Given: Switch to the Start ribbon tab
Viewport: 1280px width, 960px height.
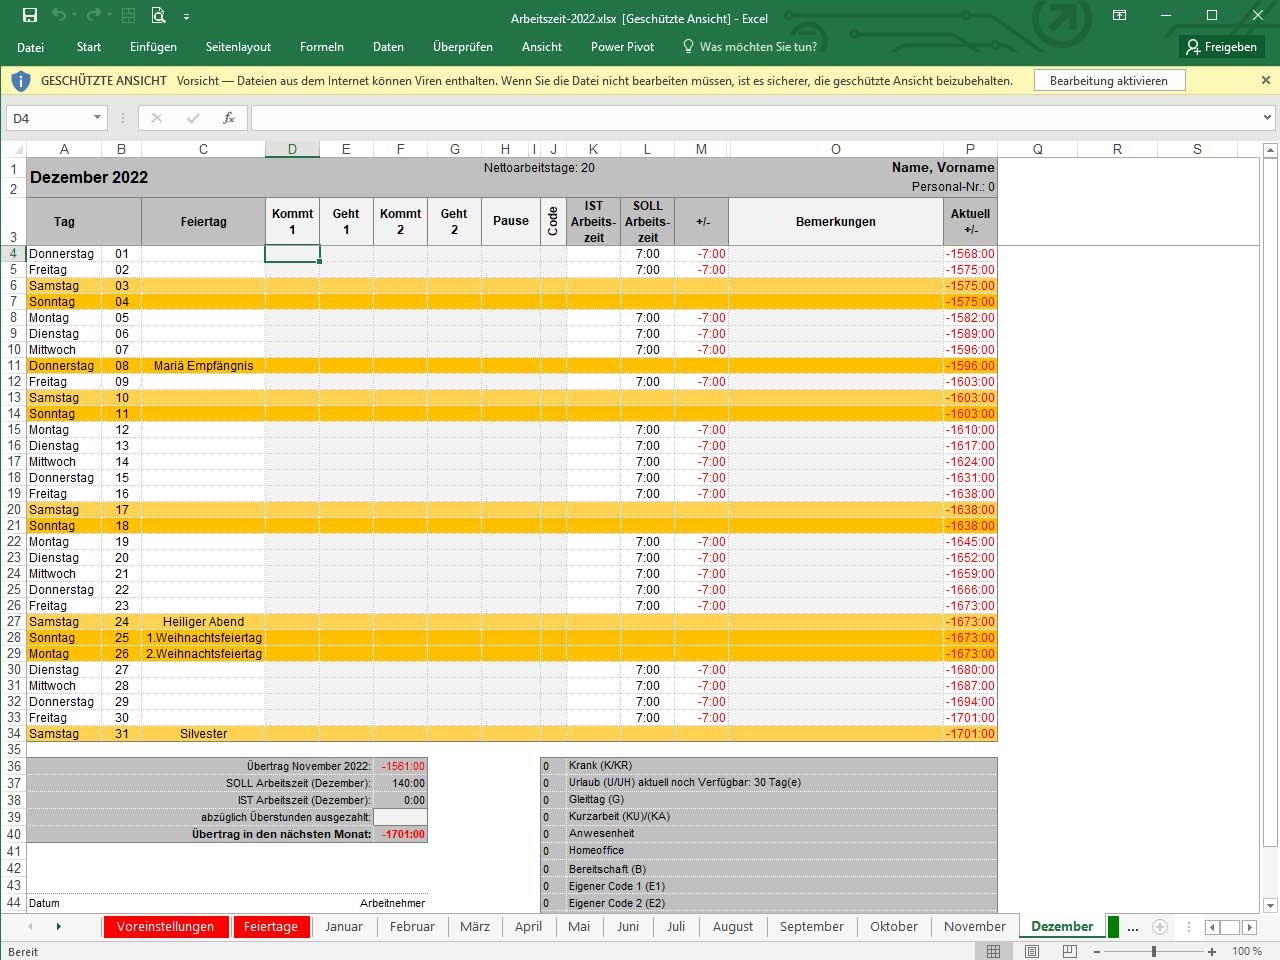Looking at the screenshot, I should coord(89,47).
